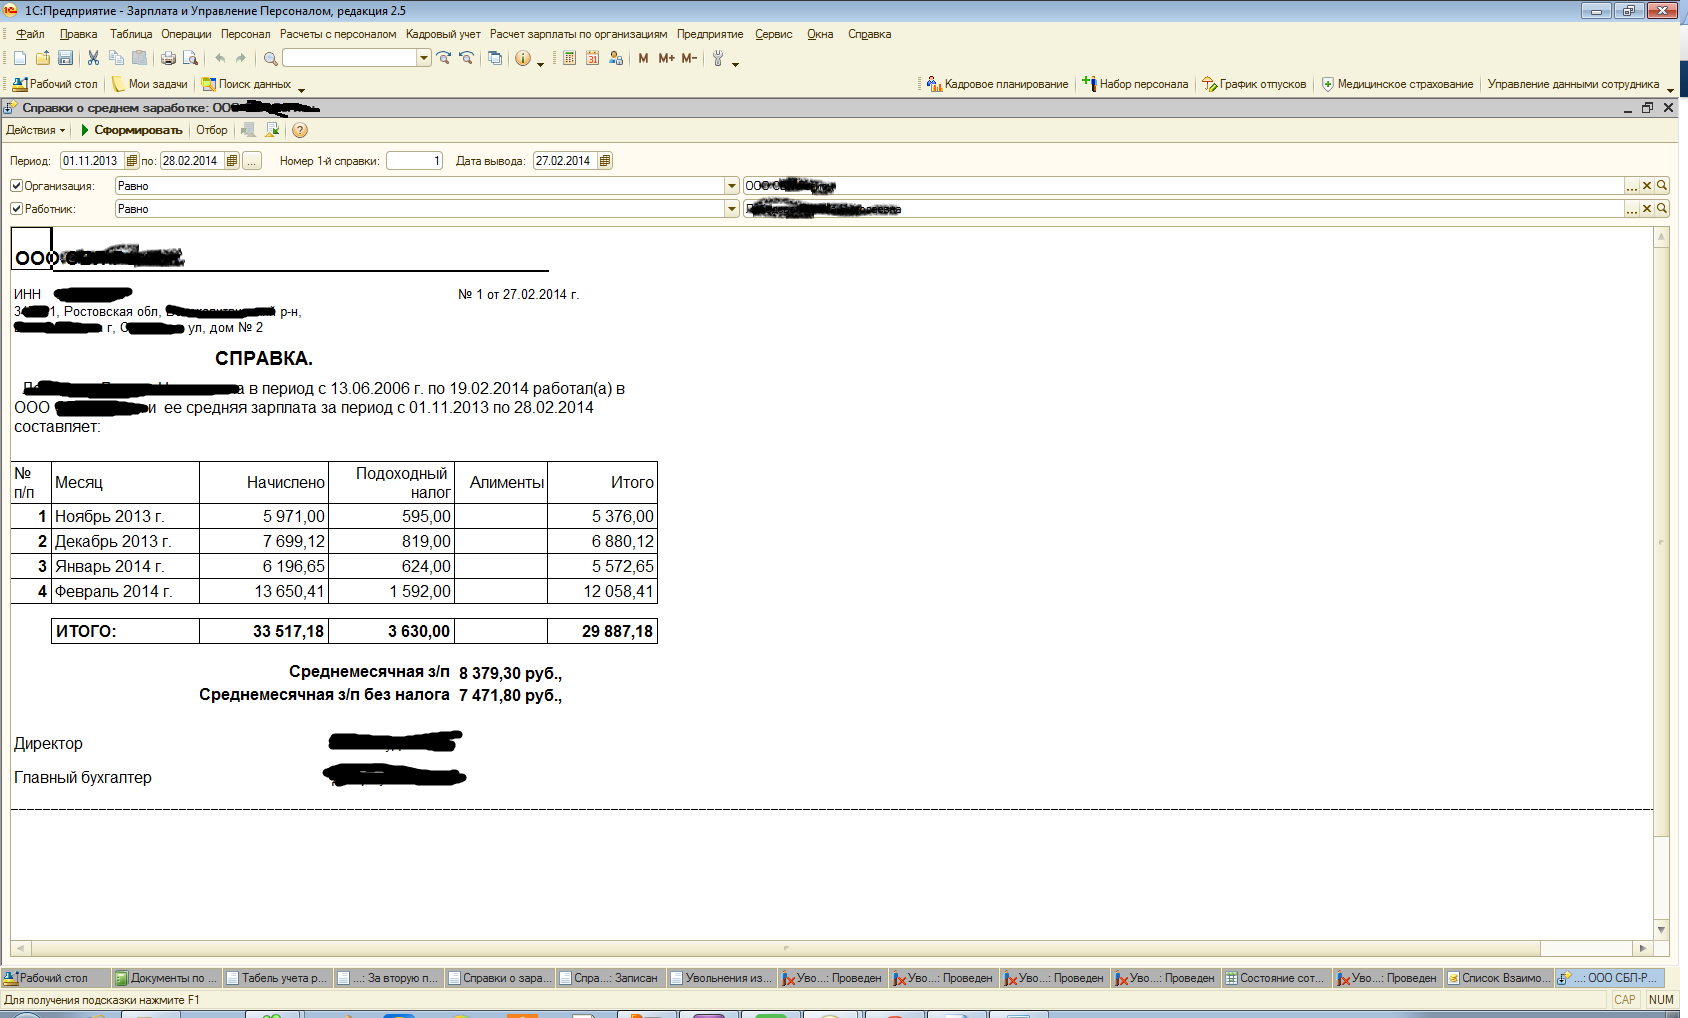Open Кадровое планирование
The image size is (1688, 1018).
(998, 84)
